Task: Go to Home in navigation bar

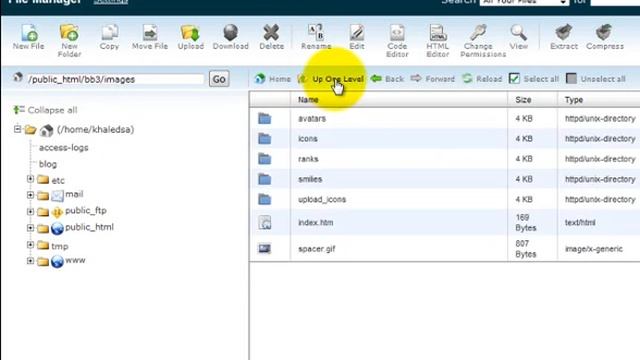Action: 273,79
